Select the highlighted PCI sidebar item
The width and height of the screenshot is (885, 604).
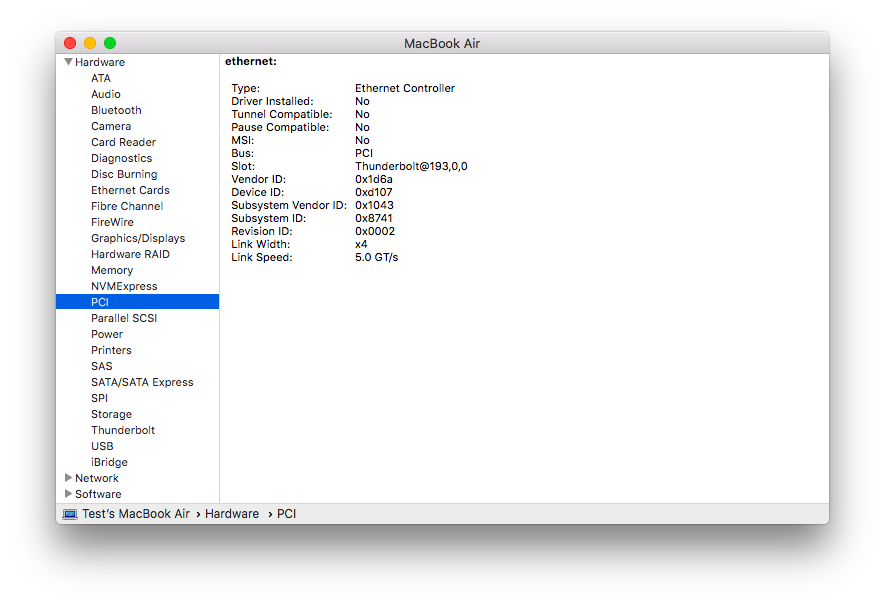coord(137,301)
